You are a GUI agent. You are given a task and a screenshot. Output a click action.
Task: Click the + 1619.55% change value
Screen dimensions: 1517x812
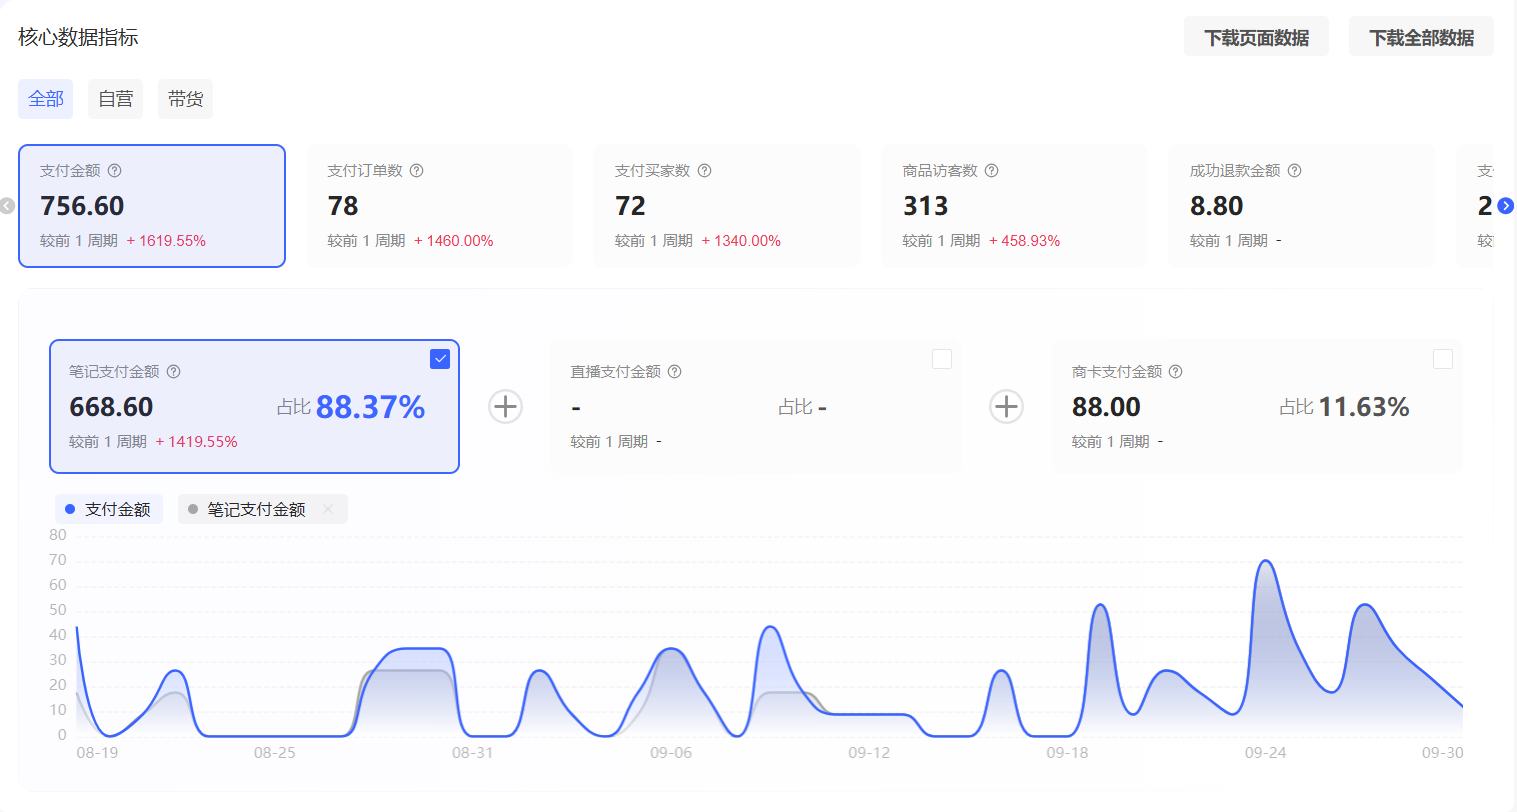[166, 241]
